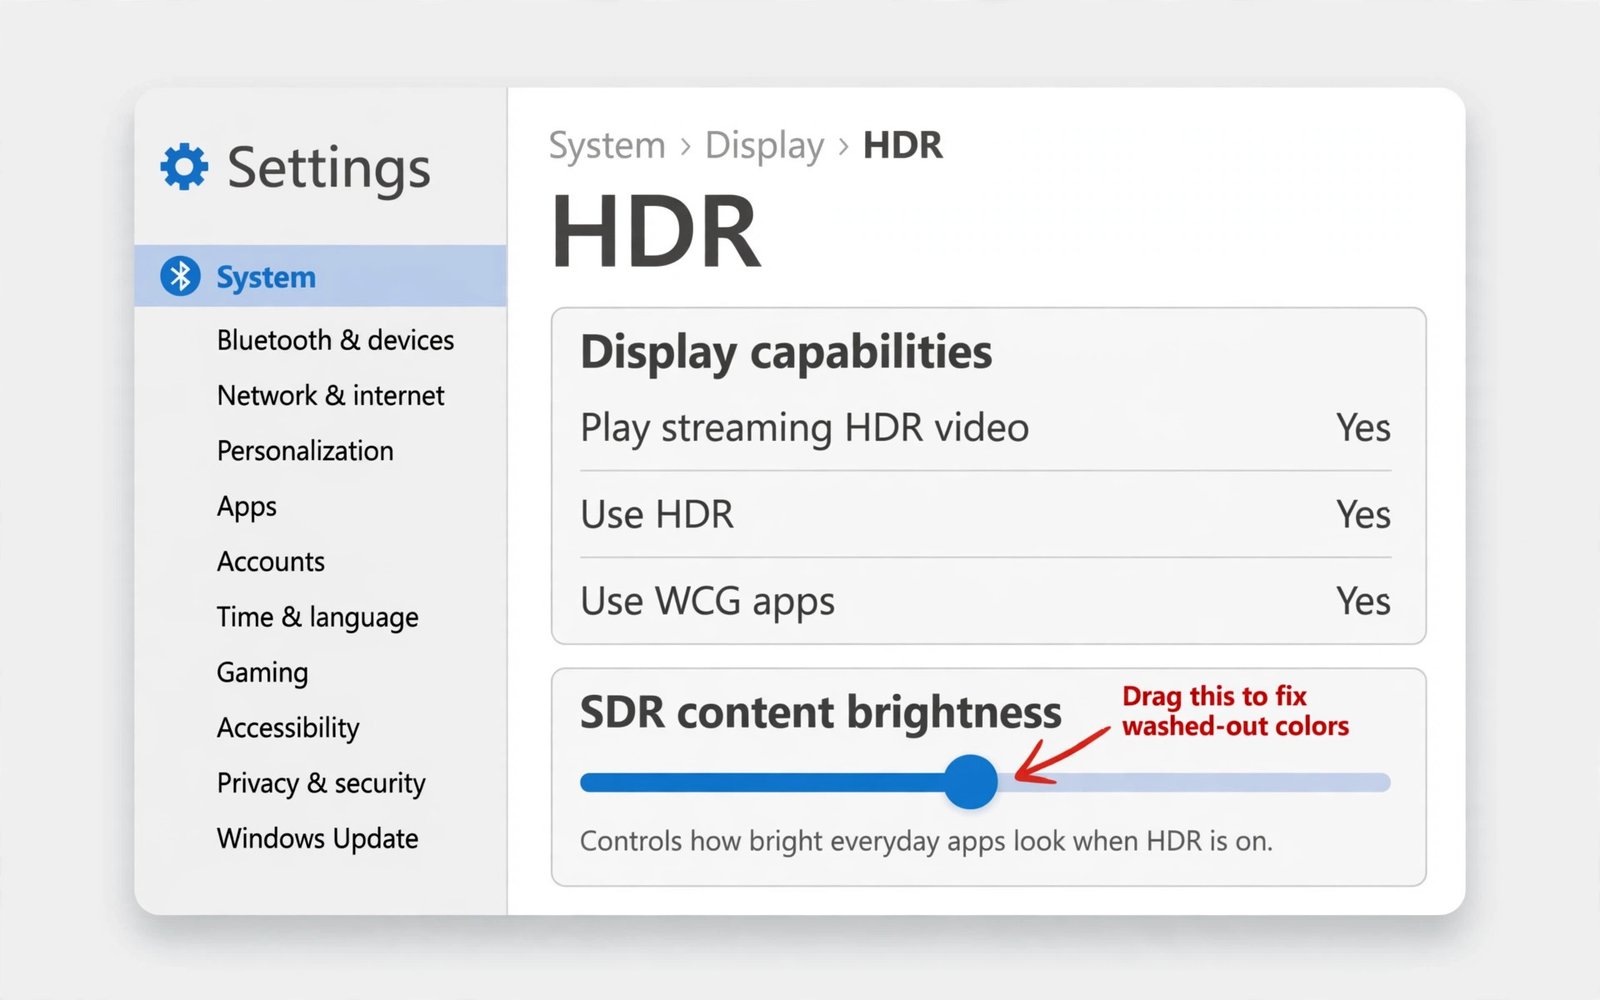
Task: Click the SDR content brightness heading
Action: click(820, 713)
